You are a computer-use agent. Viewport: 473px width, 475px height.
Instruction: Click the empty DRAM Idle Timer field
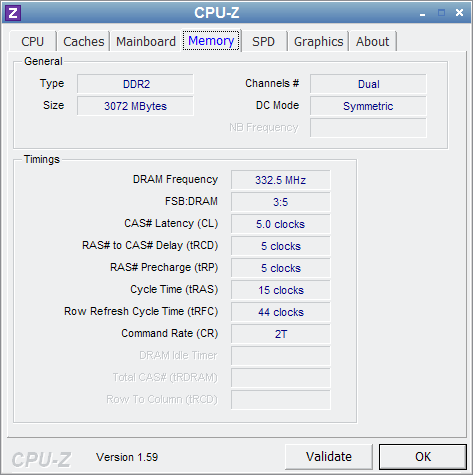tap(281, 356)
